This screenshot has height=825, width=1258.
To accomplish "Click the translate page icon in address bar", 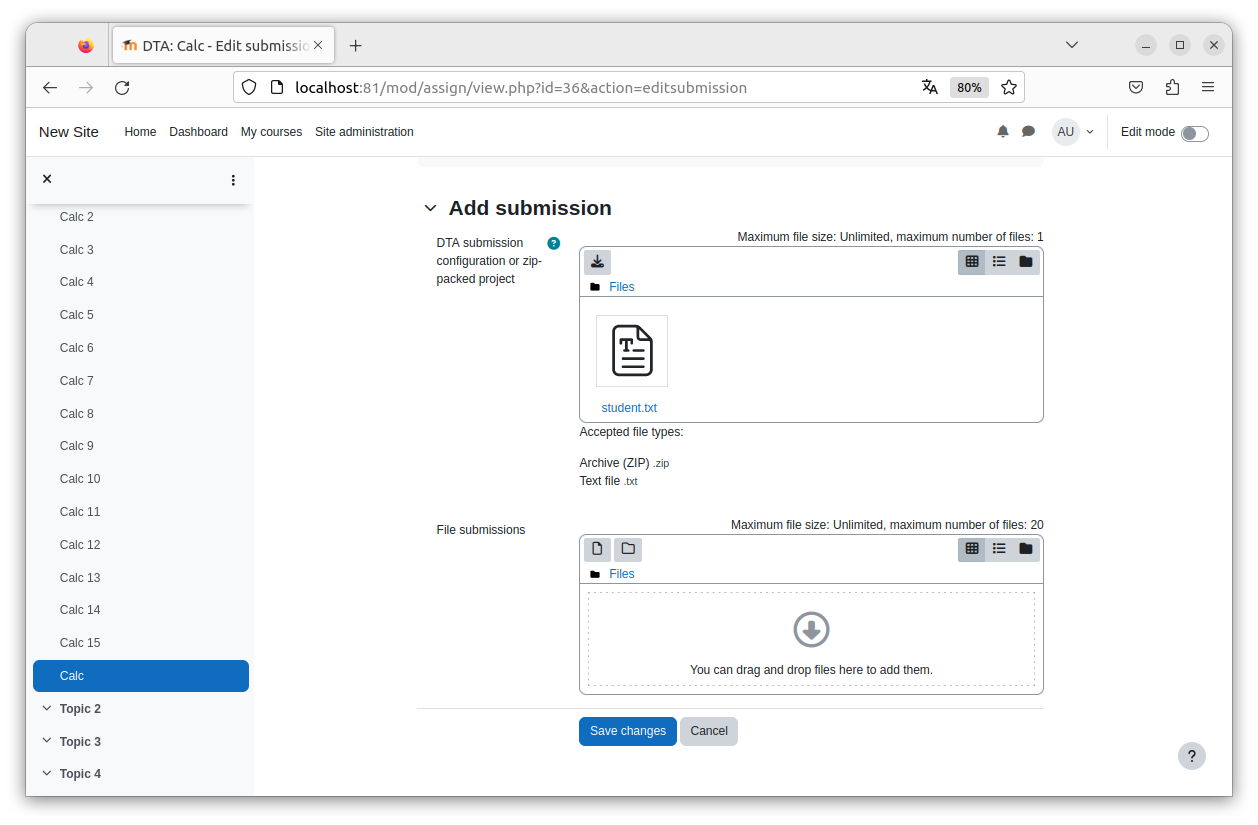I will (x=930, y=87).
